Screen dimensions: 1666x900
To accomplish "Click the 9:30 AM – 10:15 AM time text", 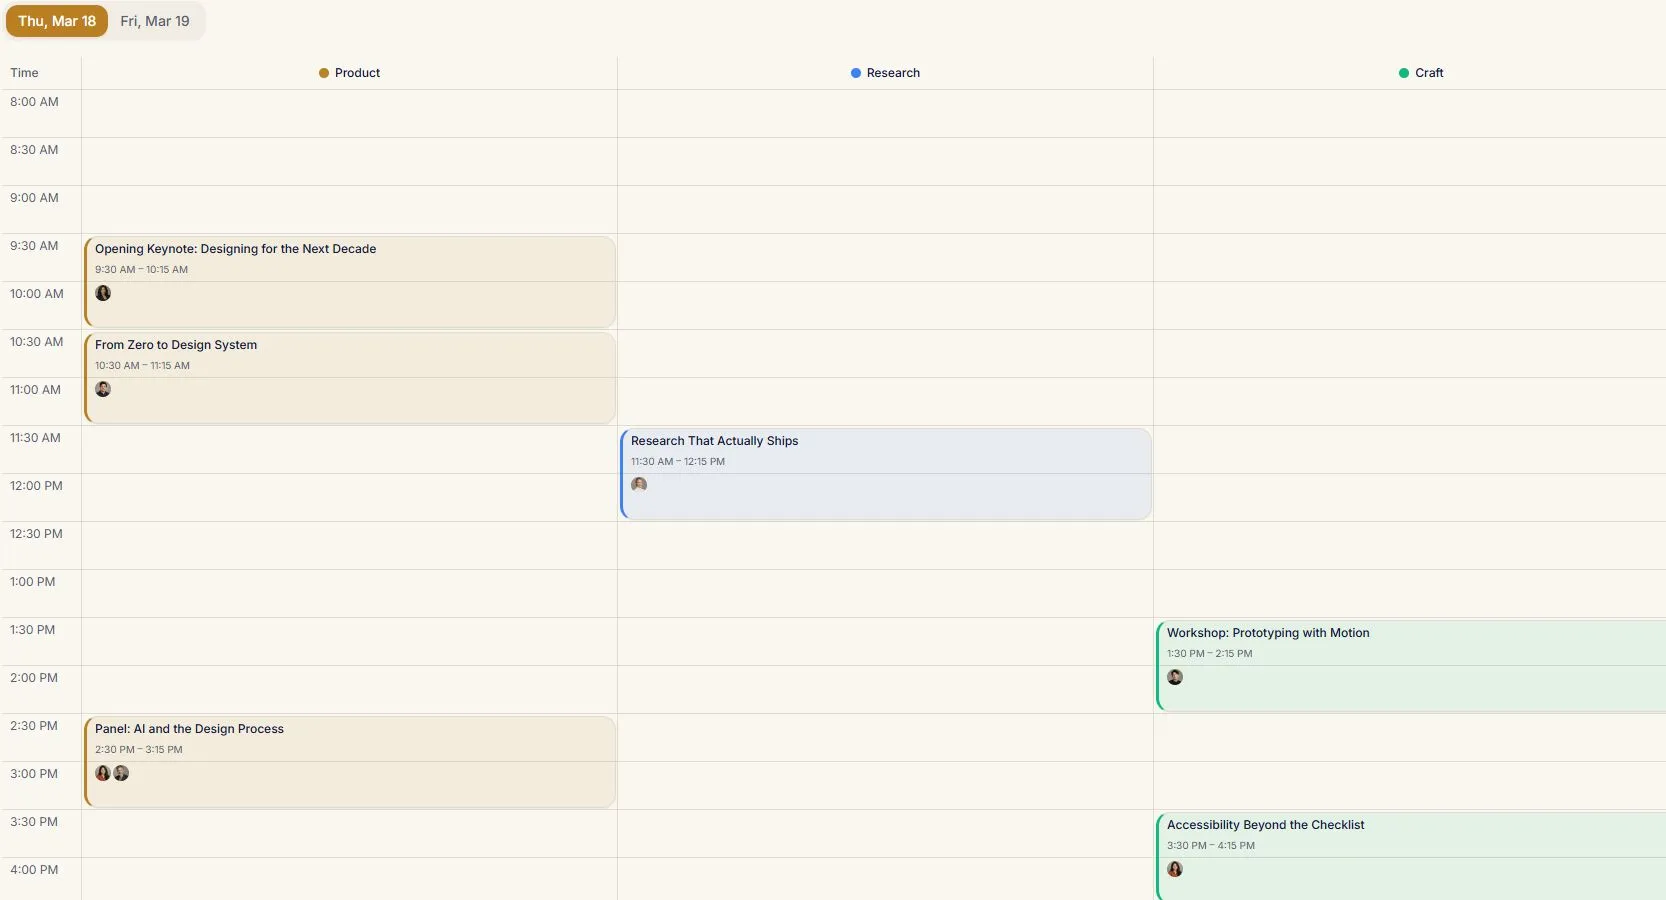I will (x=141, y=270).
